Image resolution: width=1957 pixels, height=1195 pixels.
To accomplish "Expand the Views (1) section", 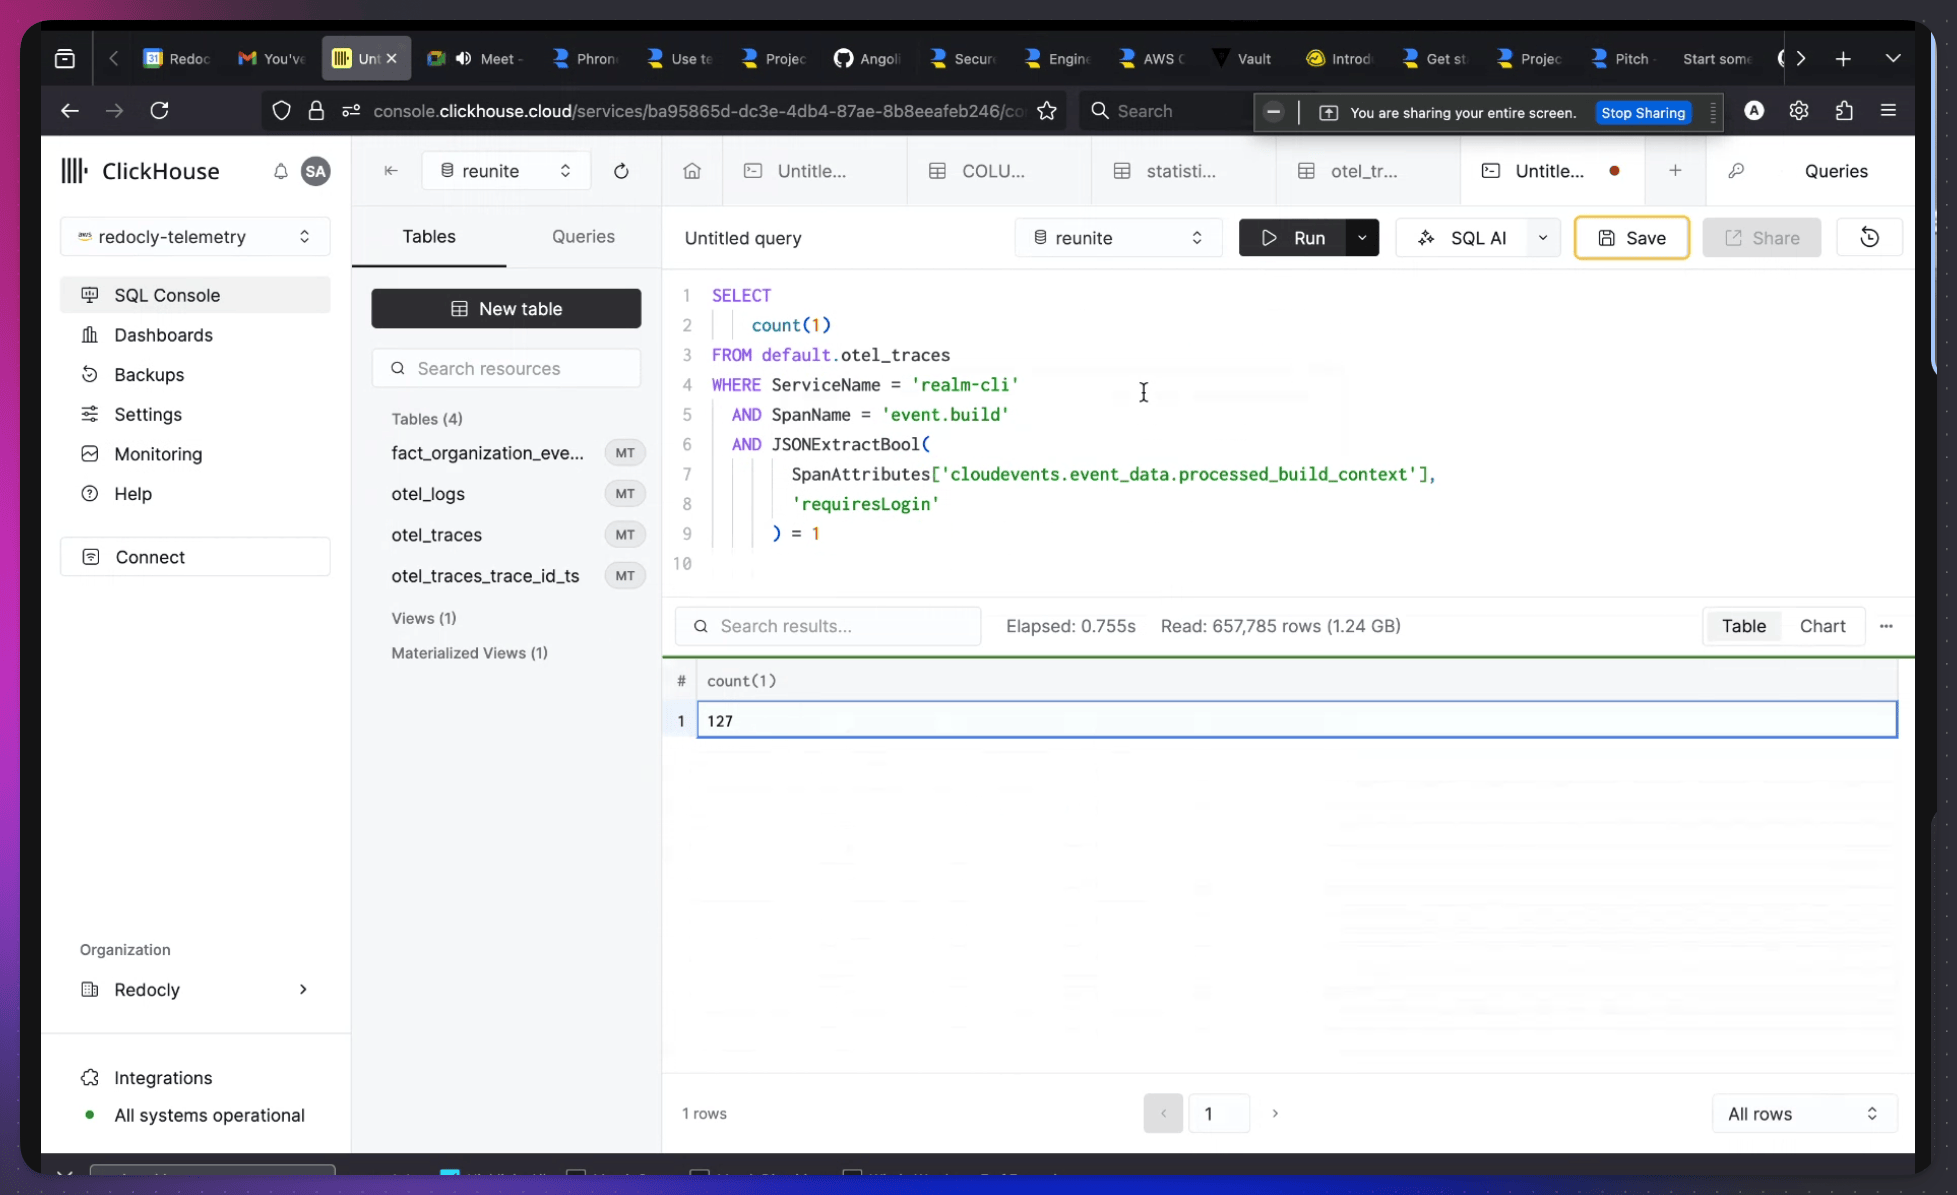I will point(423,618).
